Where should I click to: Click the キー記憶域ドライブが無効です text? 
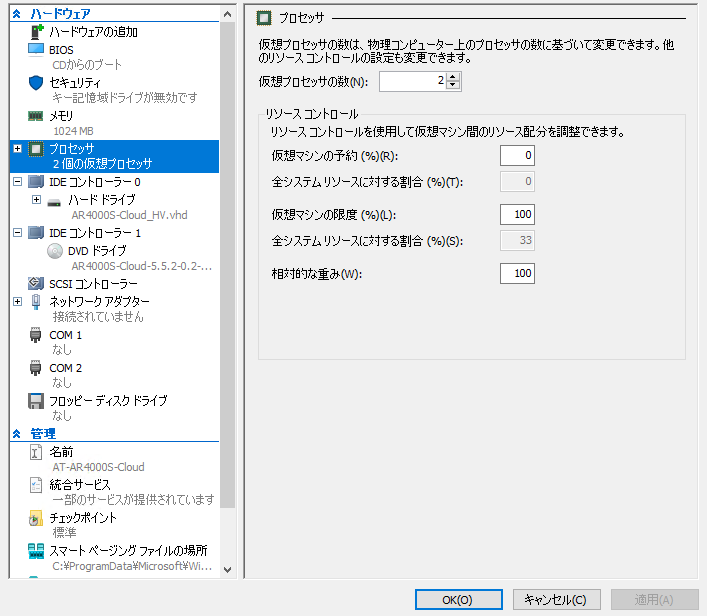click(125, 97)
